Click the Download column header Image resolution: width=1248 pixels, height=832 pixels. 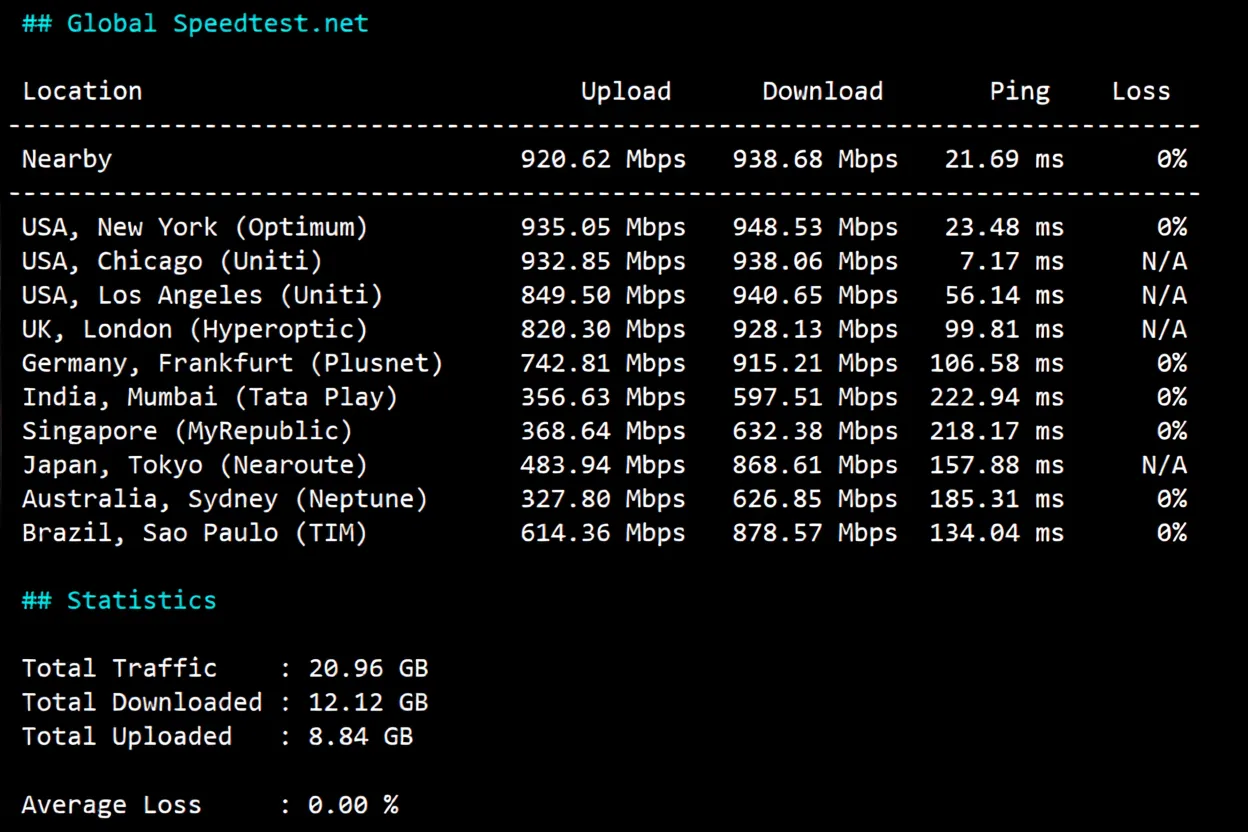click(x=822, y=91)
